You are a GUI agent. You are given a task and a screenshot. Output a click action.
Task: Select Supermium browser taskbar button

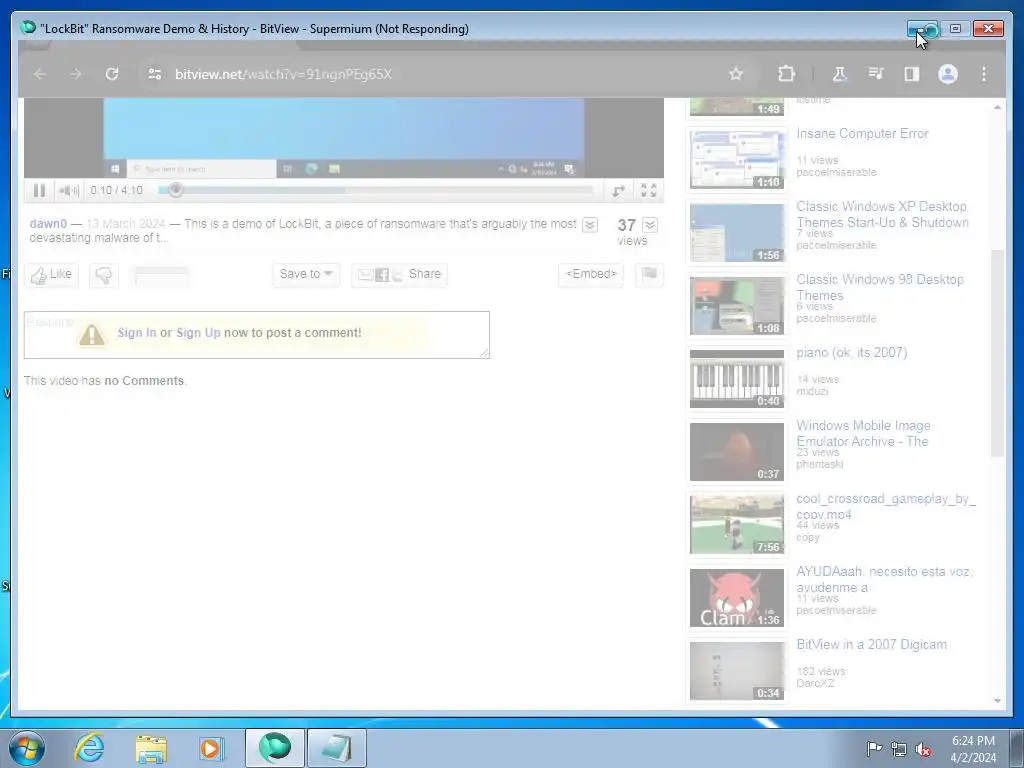pyautogui.click(x=275, y=748)
